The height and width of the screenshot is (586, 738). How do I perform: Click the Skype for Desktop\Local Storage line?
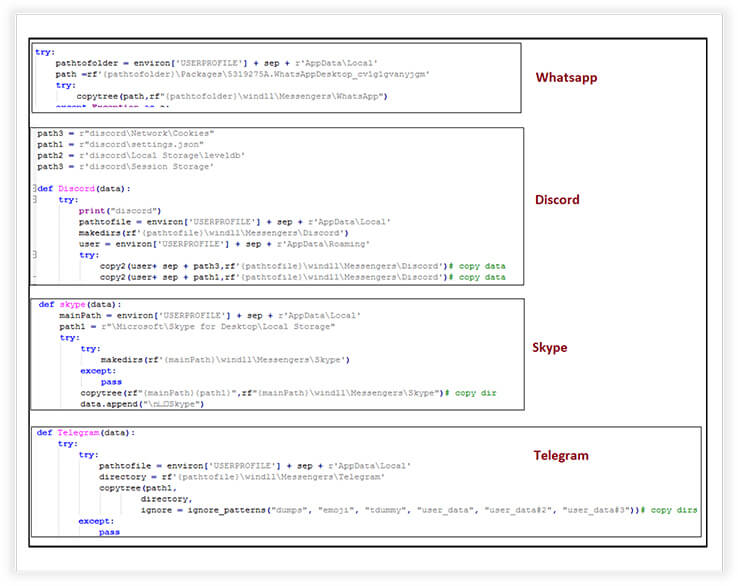[197, 327]
